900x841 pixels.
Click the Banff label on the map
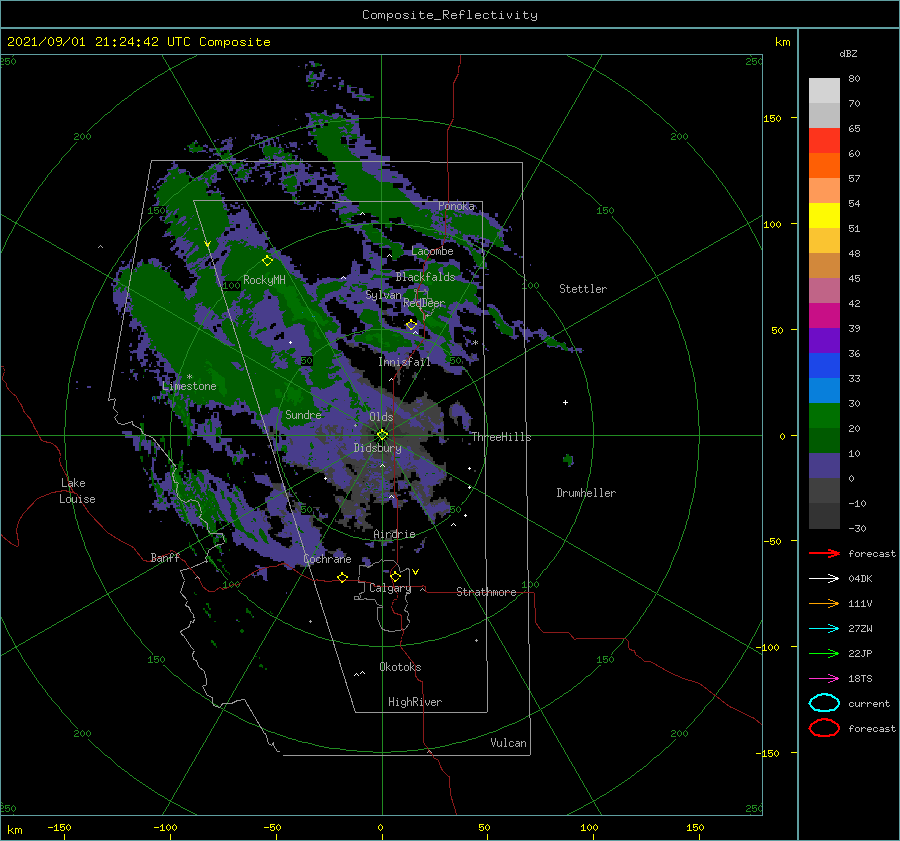click(165, 557)
